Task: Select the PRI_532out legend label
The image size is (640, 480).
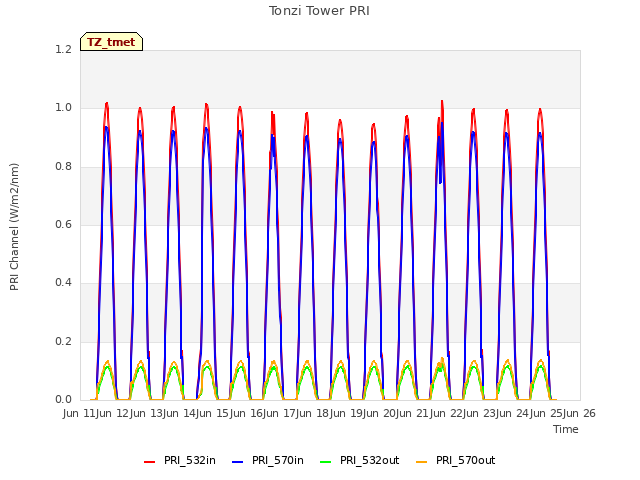Action: tap(370, 460)
